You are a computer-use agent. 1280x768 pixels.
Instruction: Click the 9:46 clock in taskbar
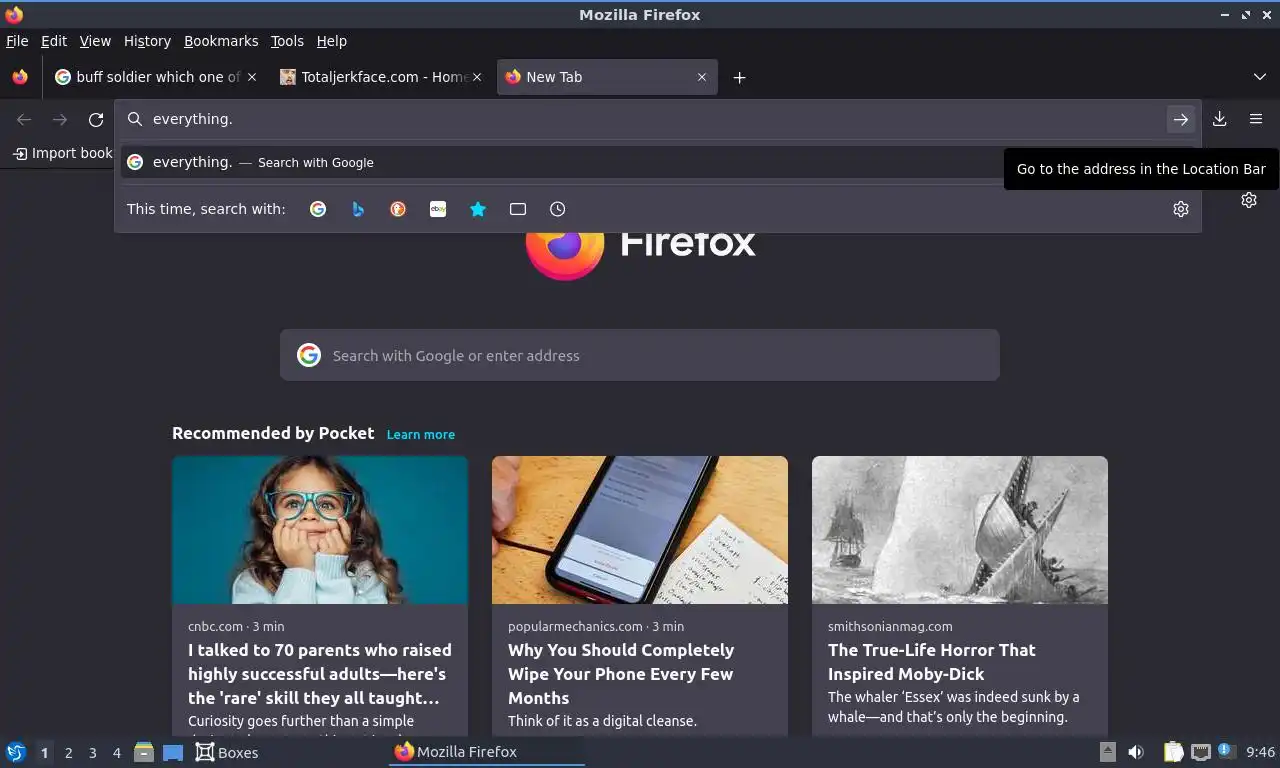(x=1261, y=752)
